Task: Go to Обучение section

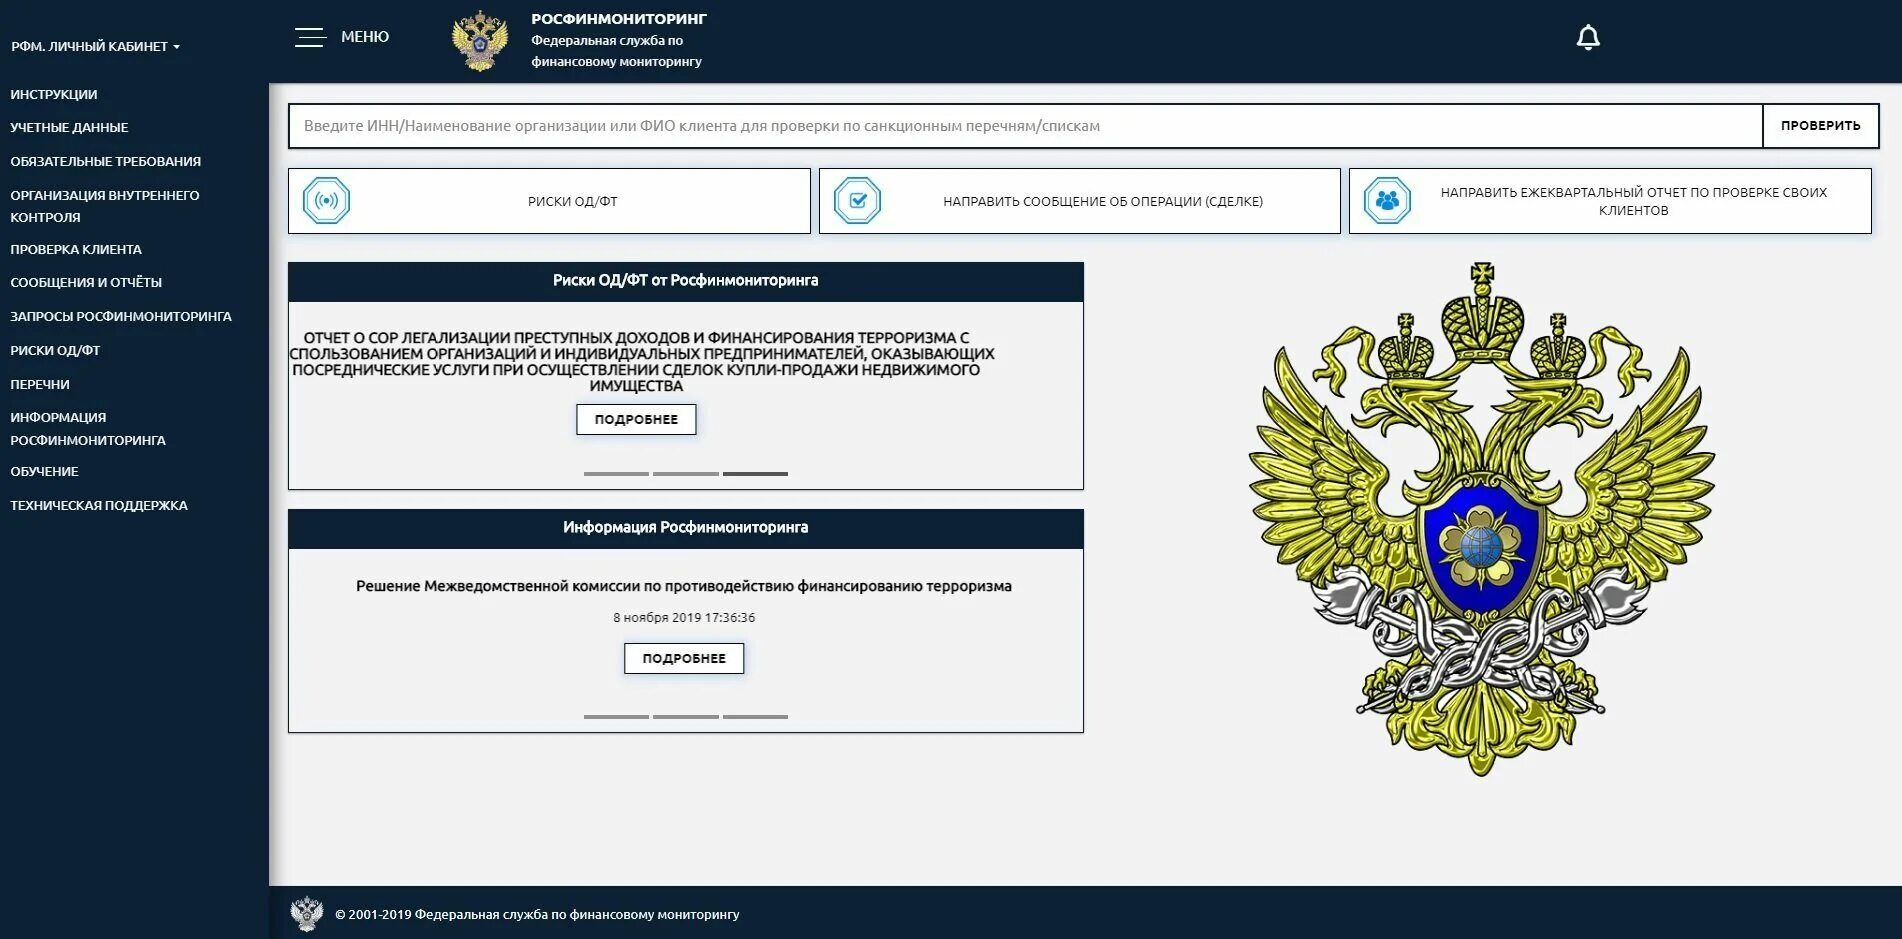Action: point(44,471)
